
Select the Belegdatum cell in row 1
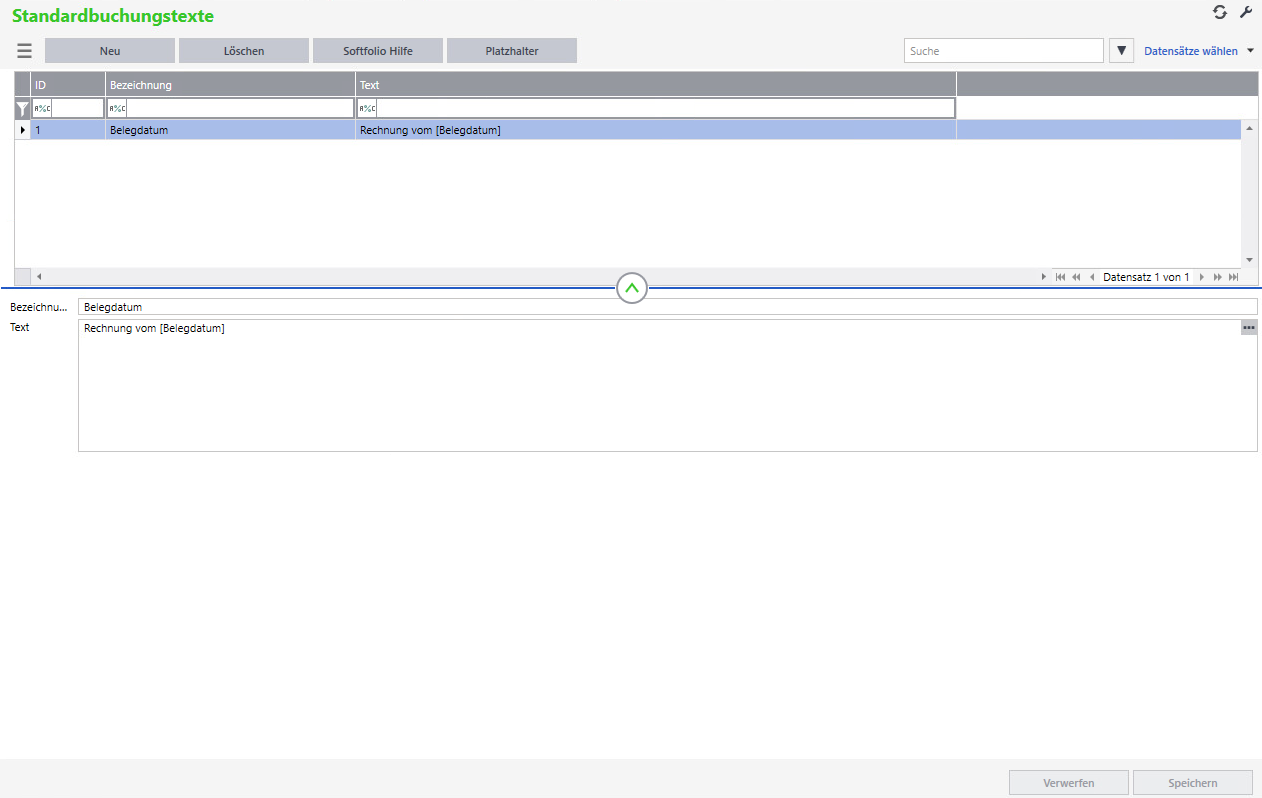(231, 130)
